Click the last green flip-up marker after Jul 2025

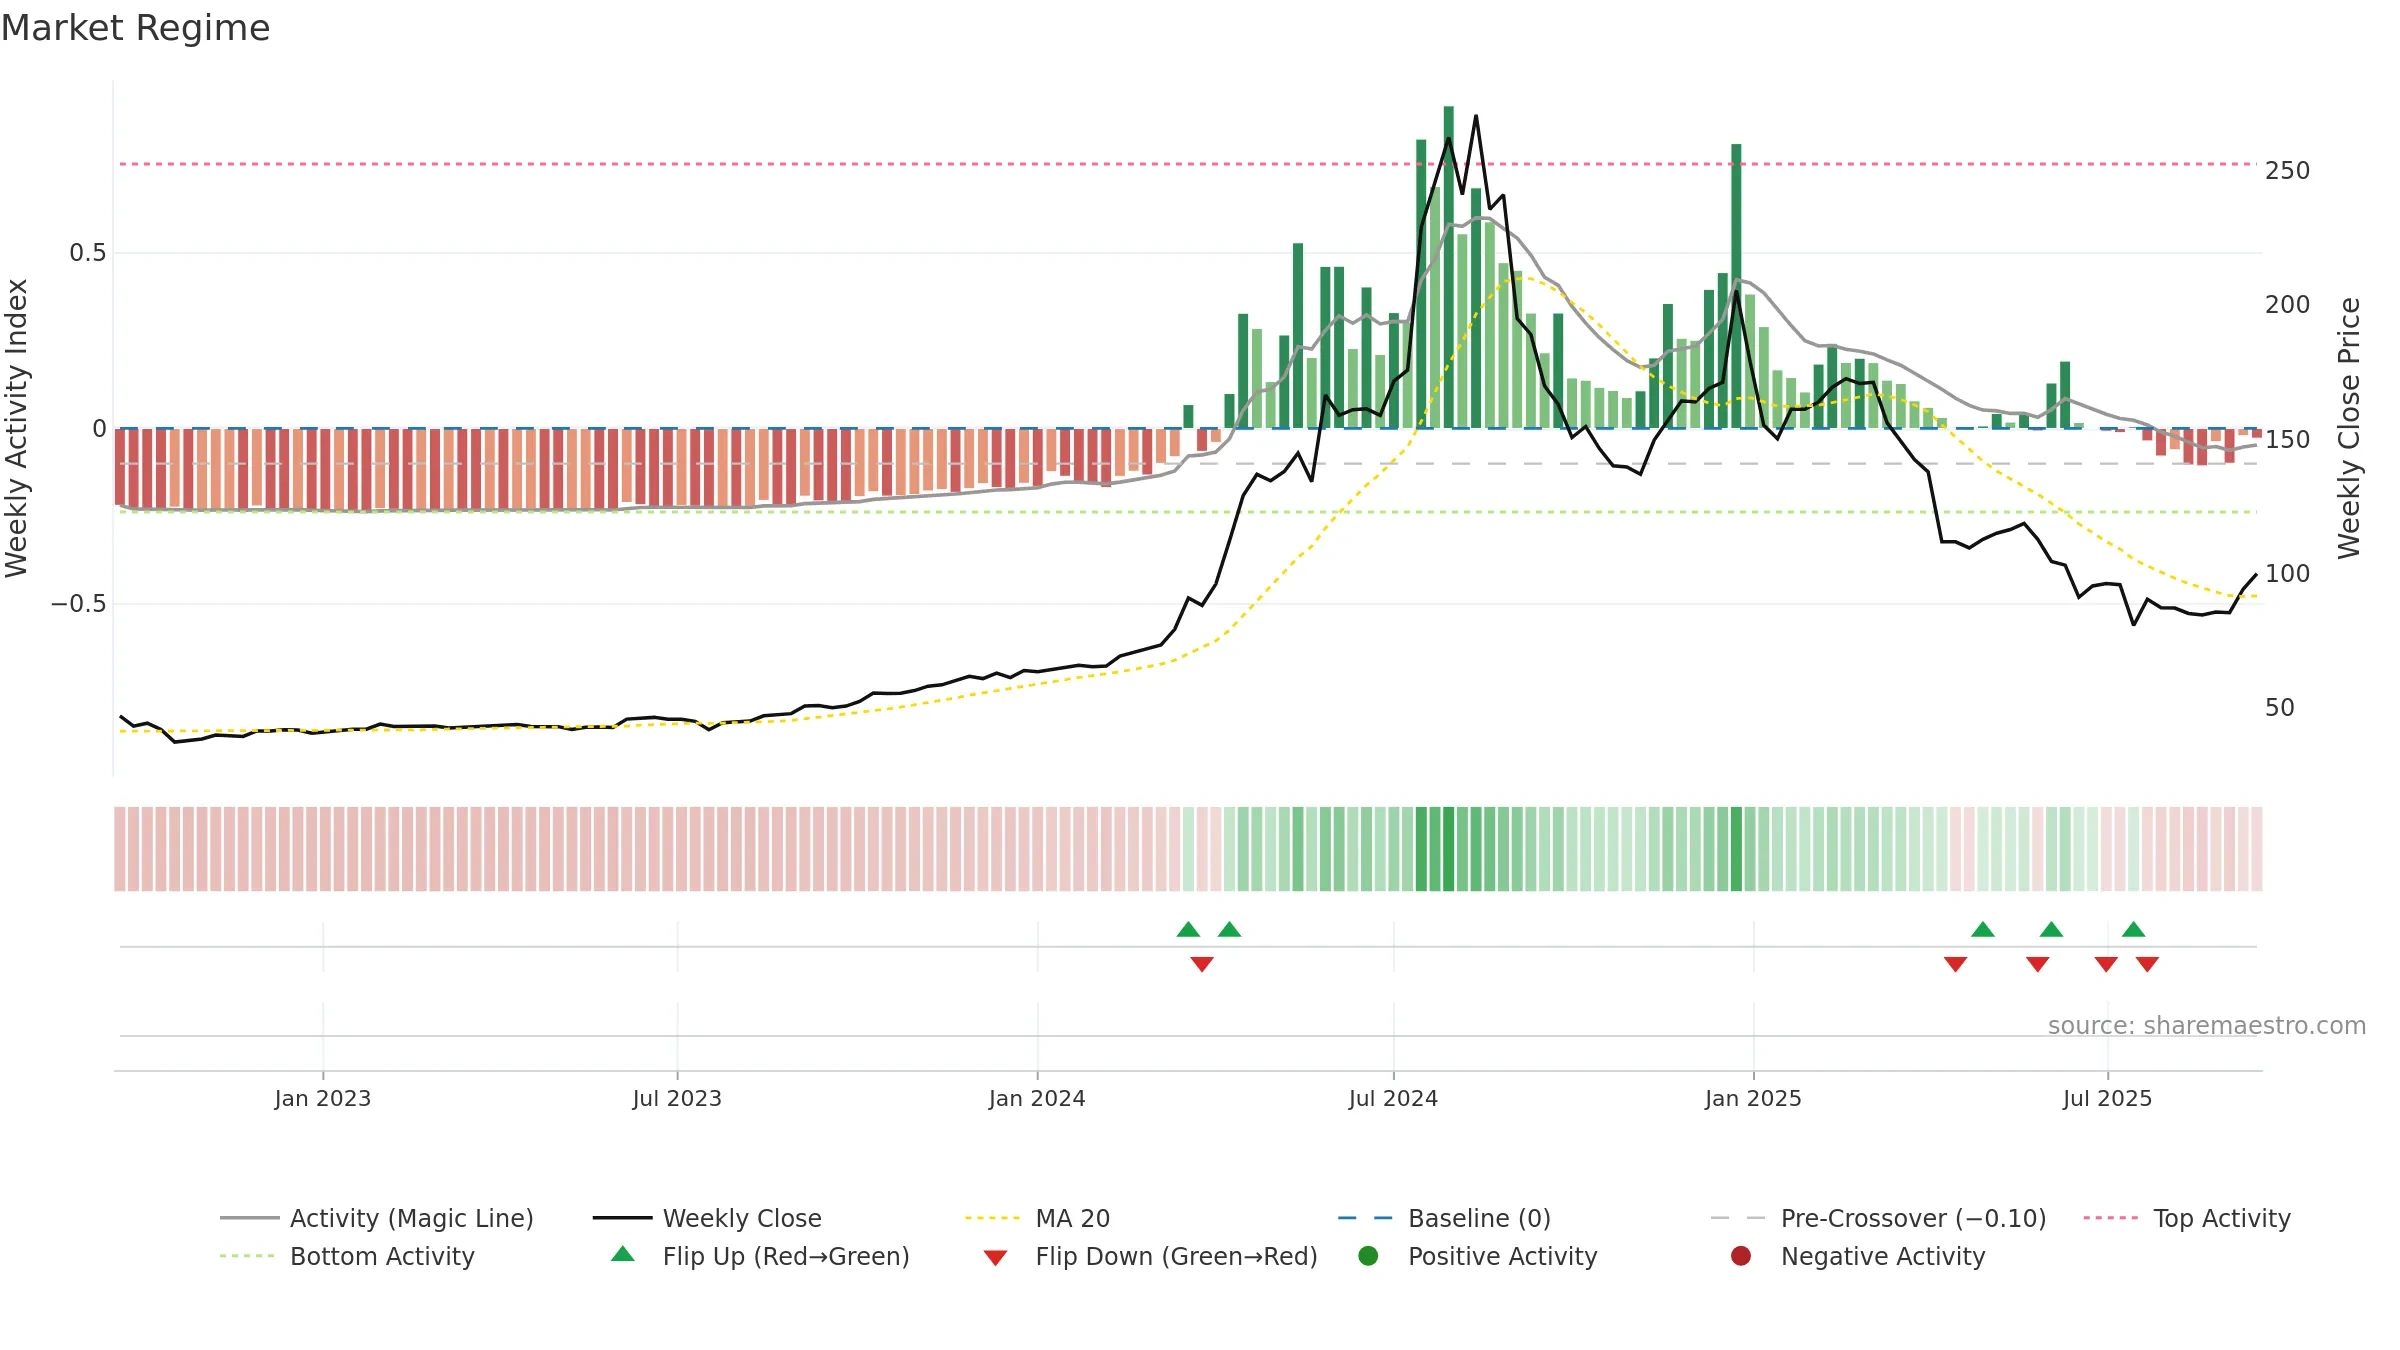[2133, 929]
